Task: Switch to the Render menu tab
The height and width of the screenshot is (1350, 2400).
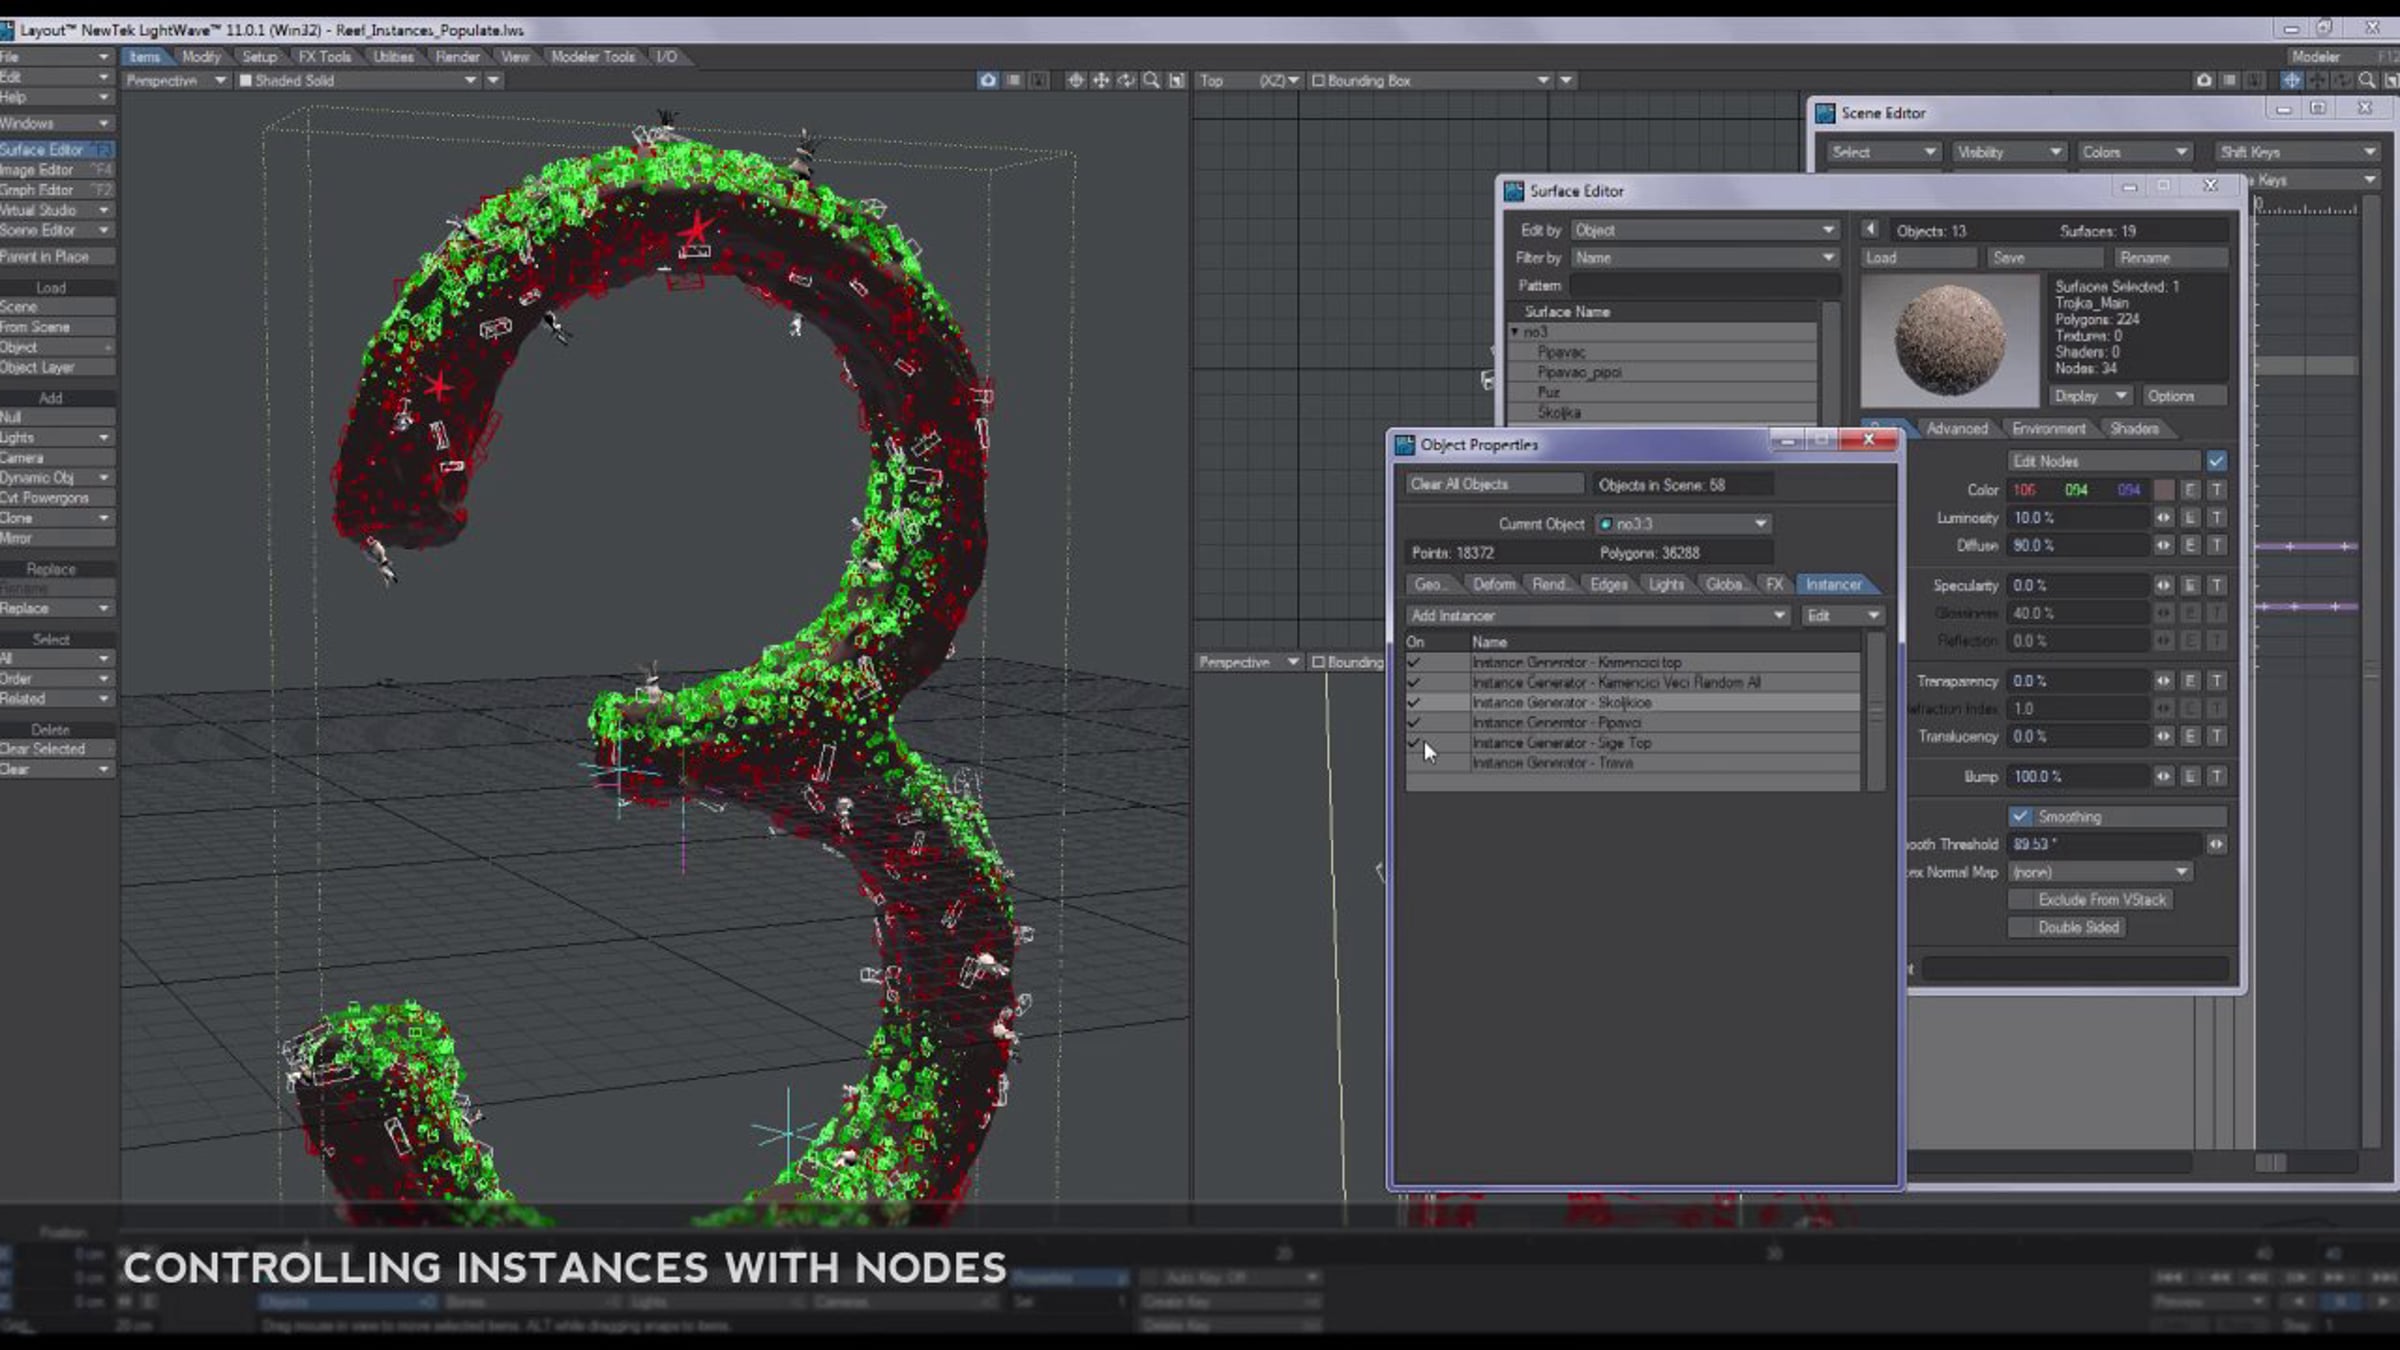Action: point(457,57)
